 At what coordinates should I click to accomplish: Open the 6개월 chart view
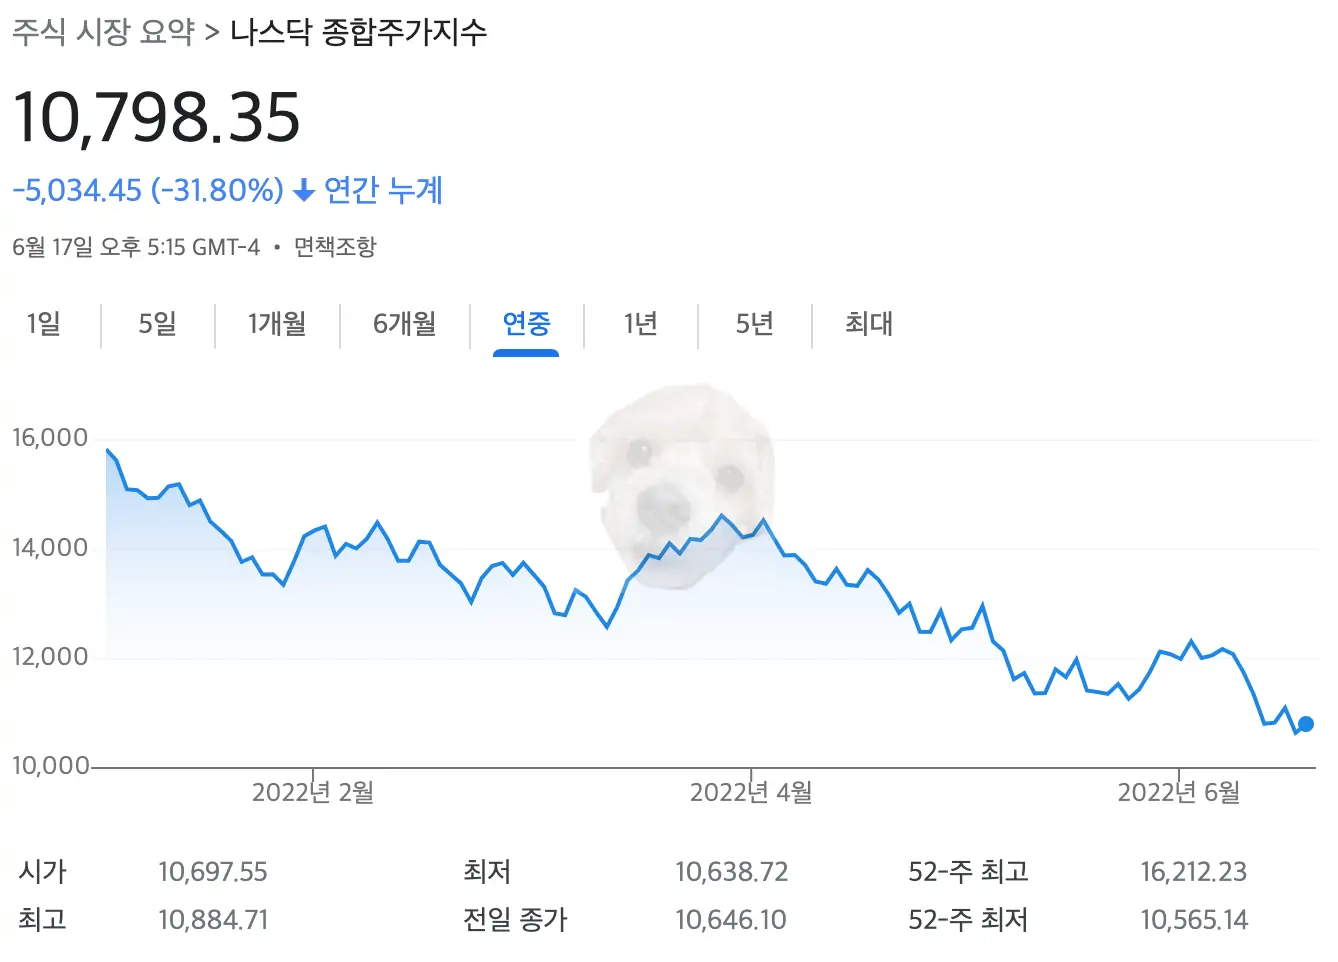point(404,324)
